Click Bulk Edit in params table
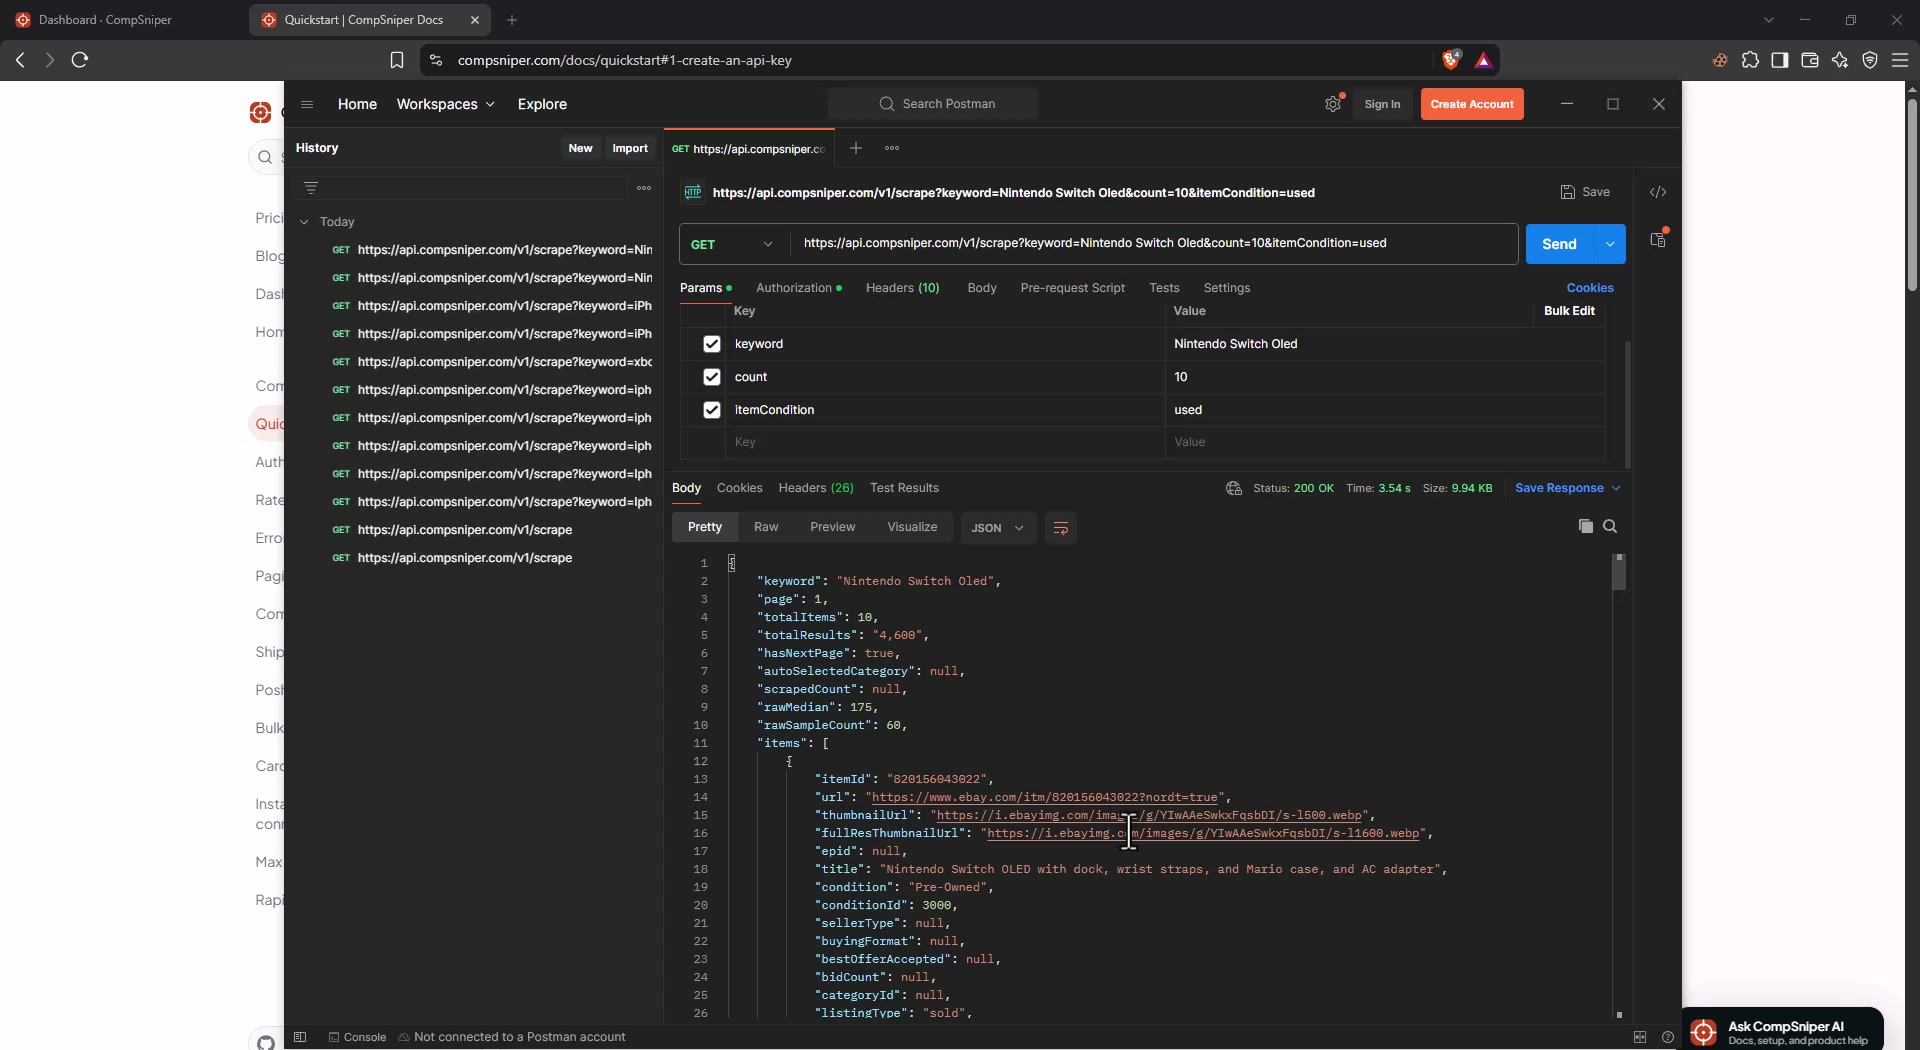 [x=1569, y=311]
